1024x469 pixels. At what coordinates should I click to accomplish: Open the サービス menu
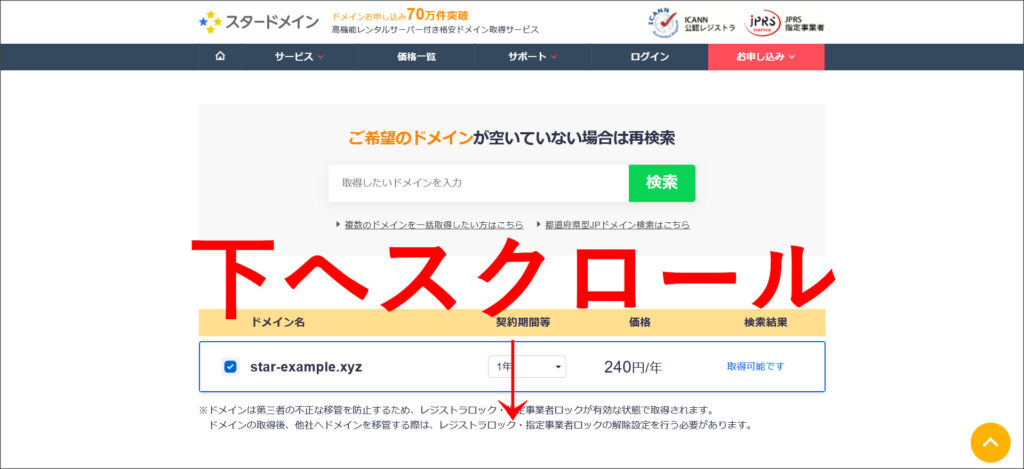[x=300, y=57]
